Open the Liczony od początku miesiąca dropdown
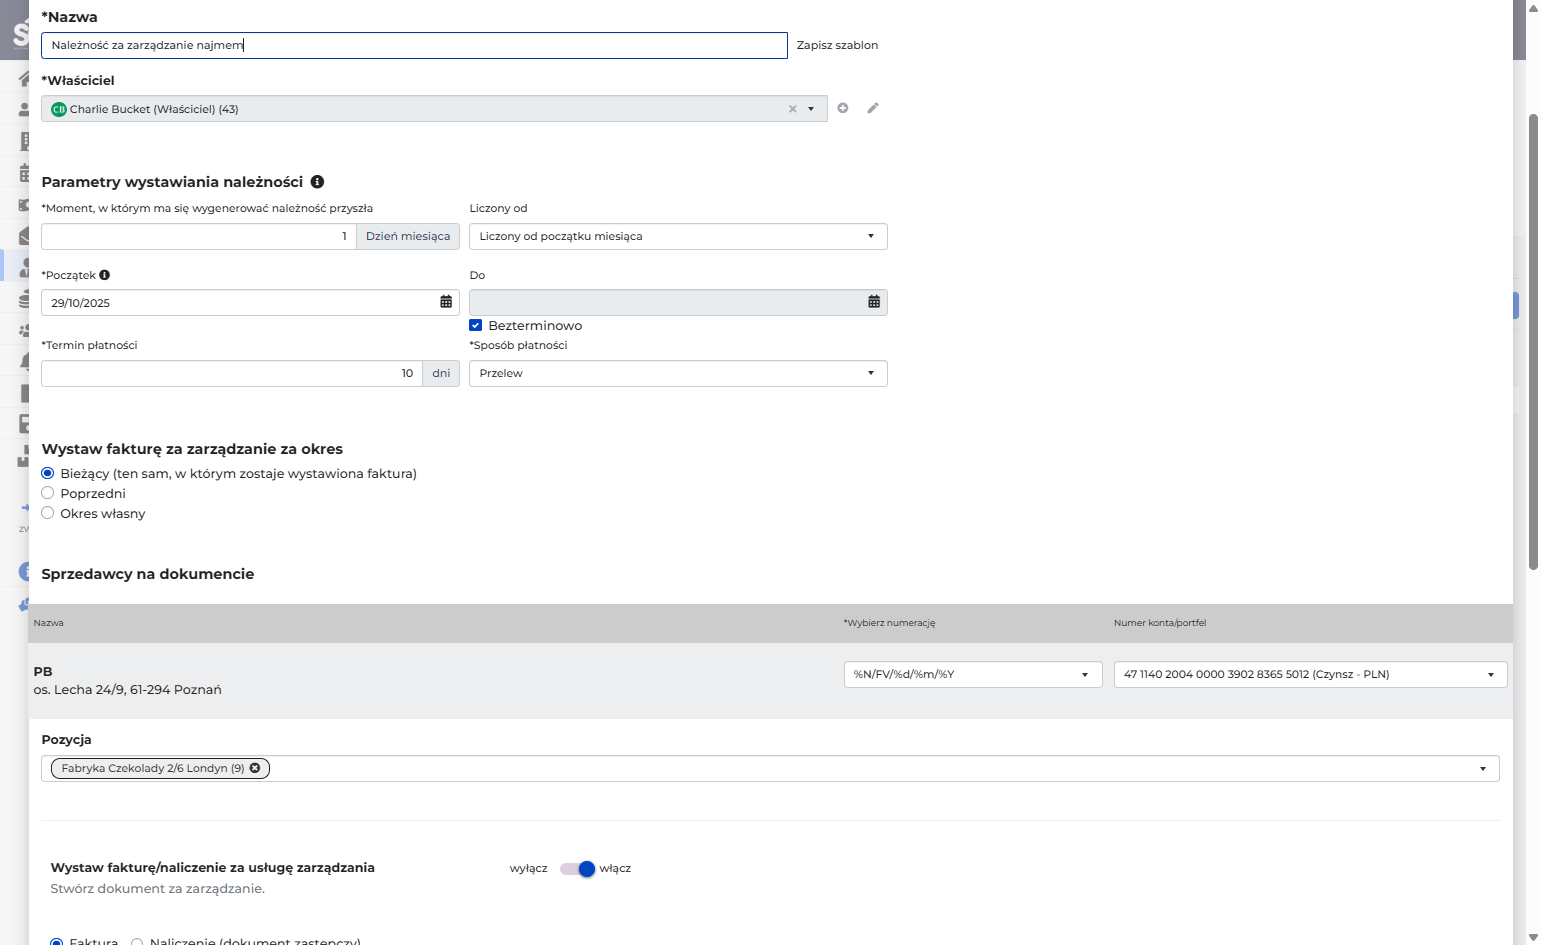 click(x=678, y=236)
